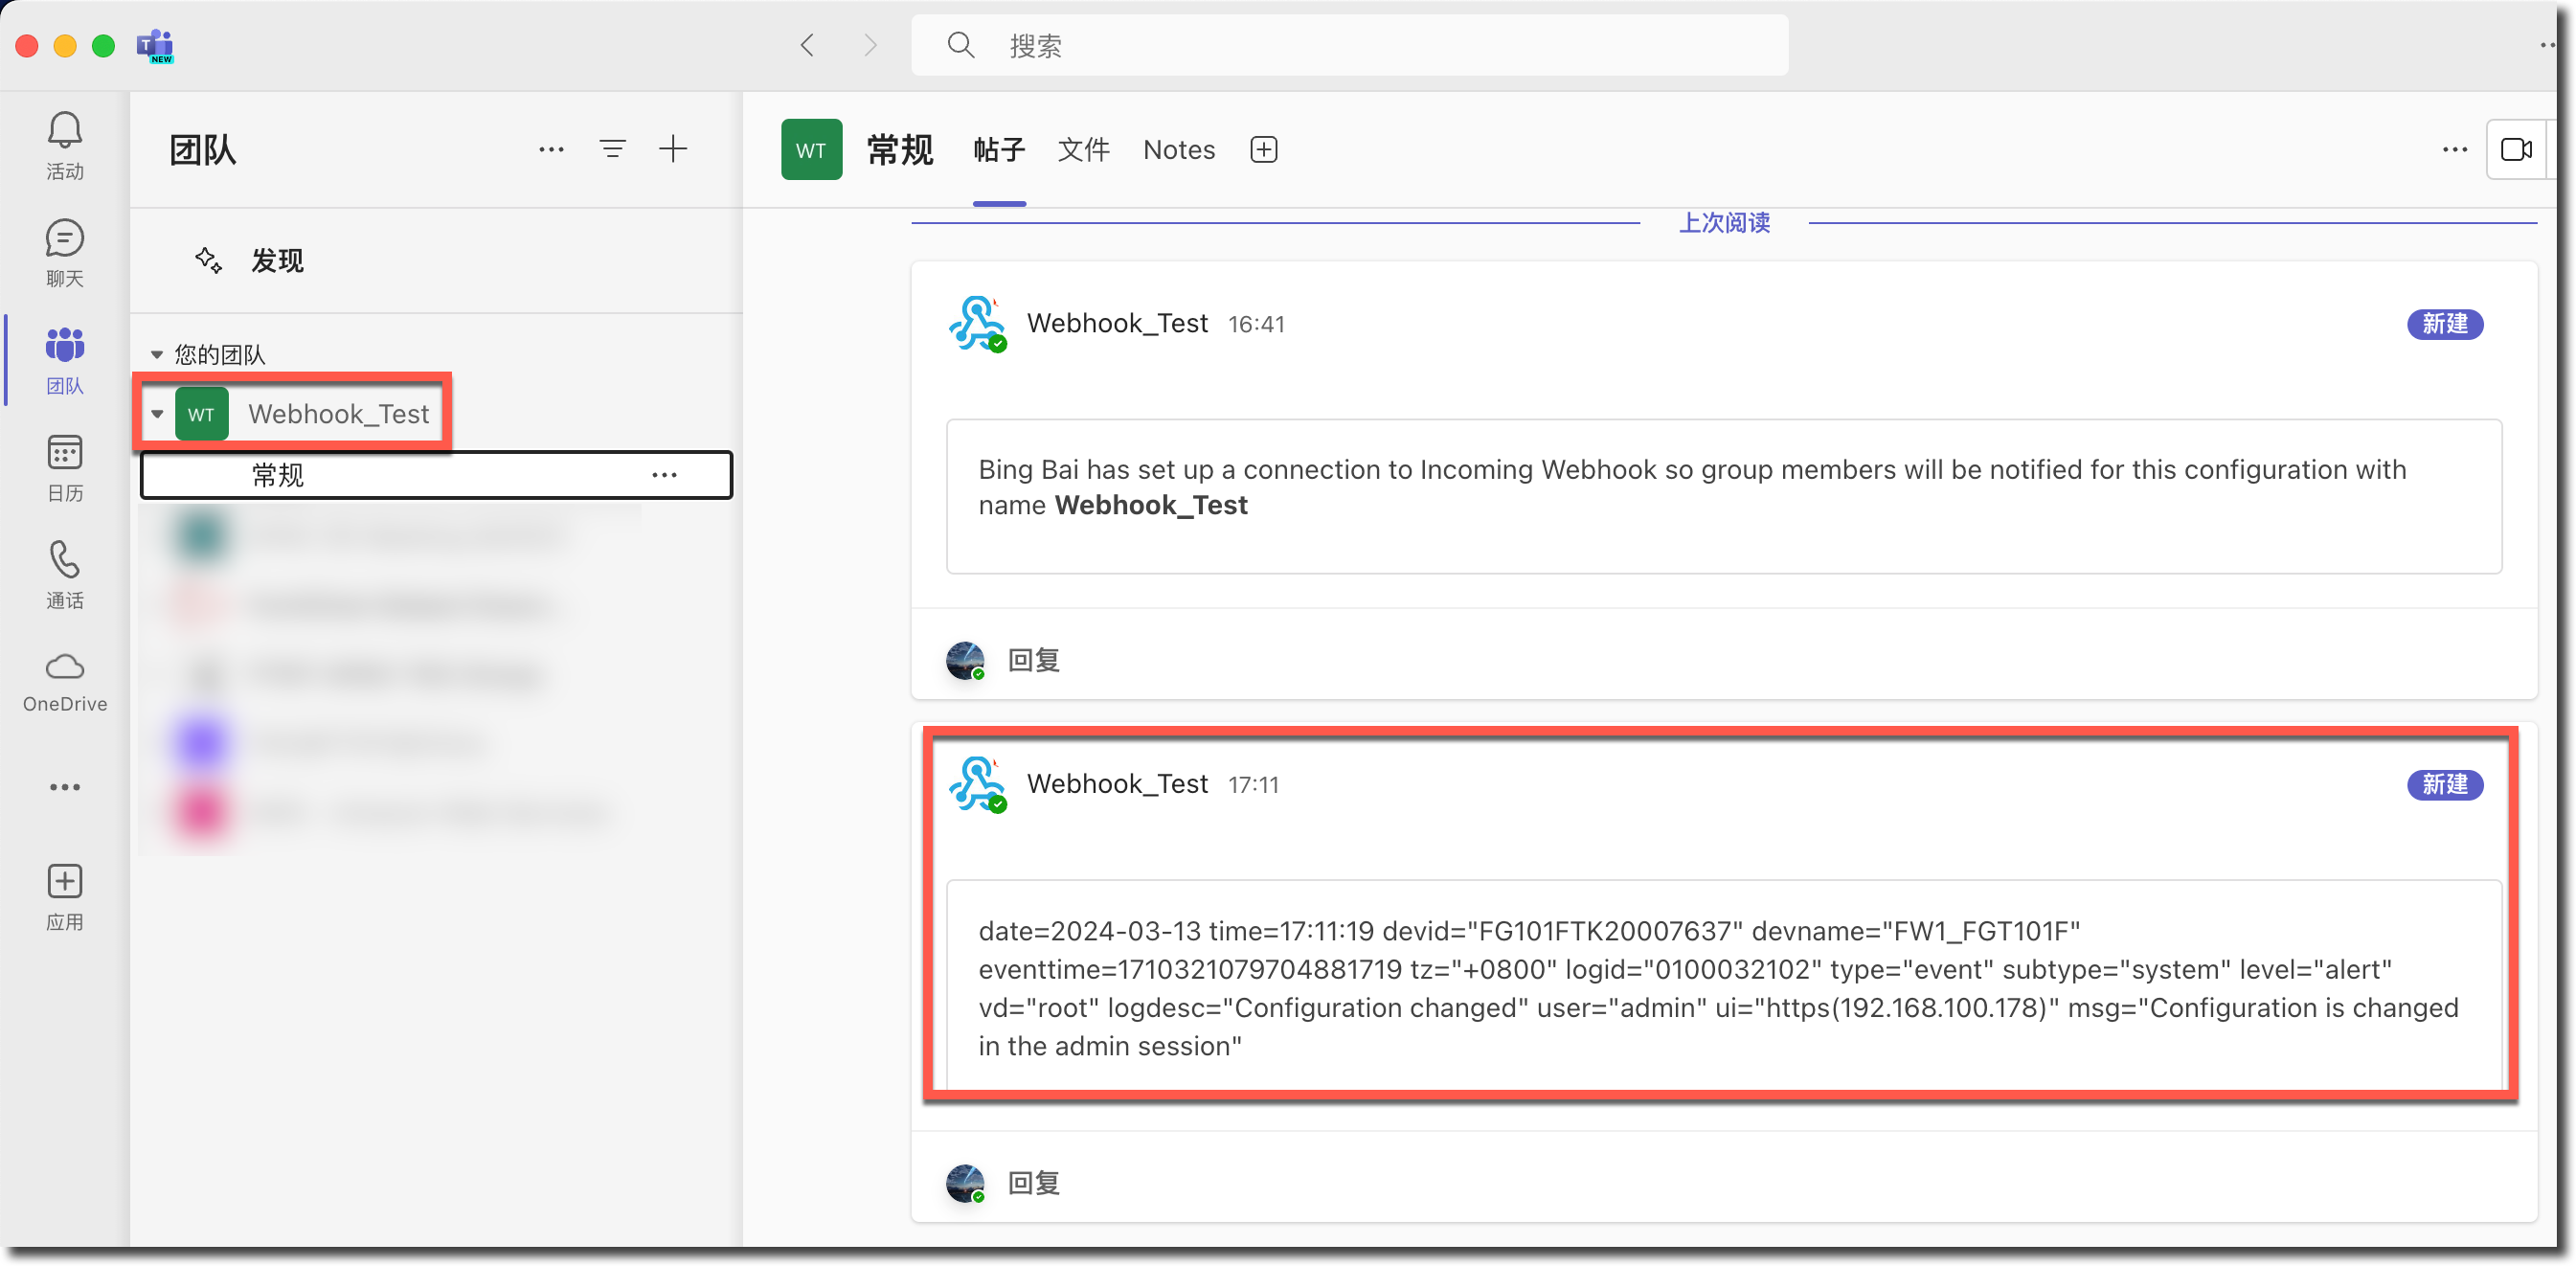Click 回复 under the 17:11 message
The image size is (2576, 1266).
[x=1033, y=1183]
